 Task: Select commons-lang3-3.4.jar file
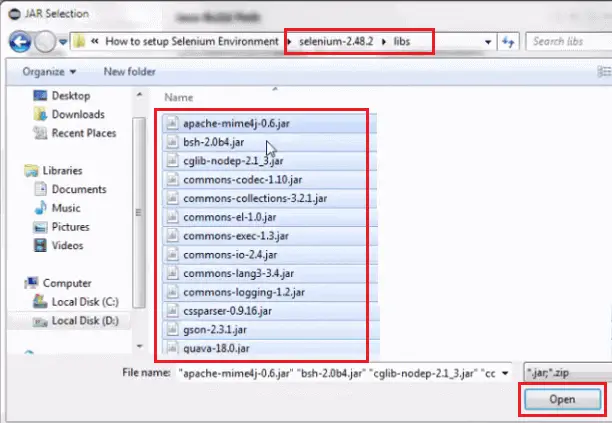pos(269,273)
